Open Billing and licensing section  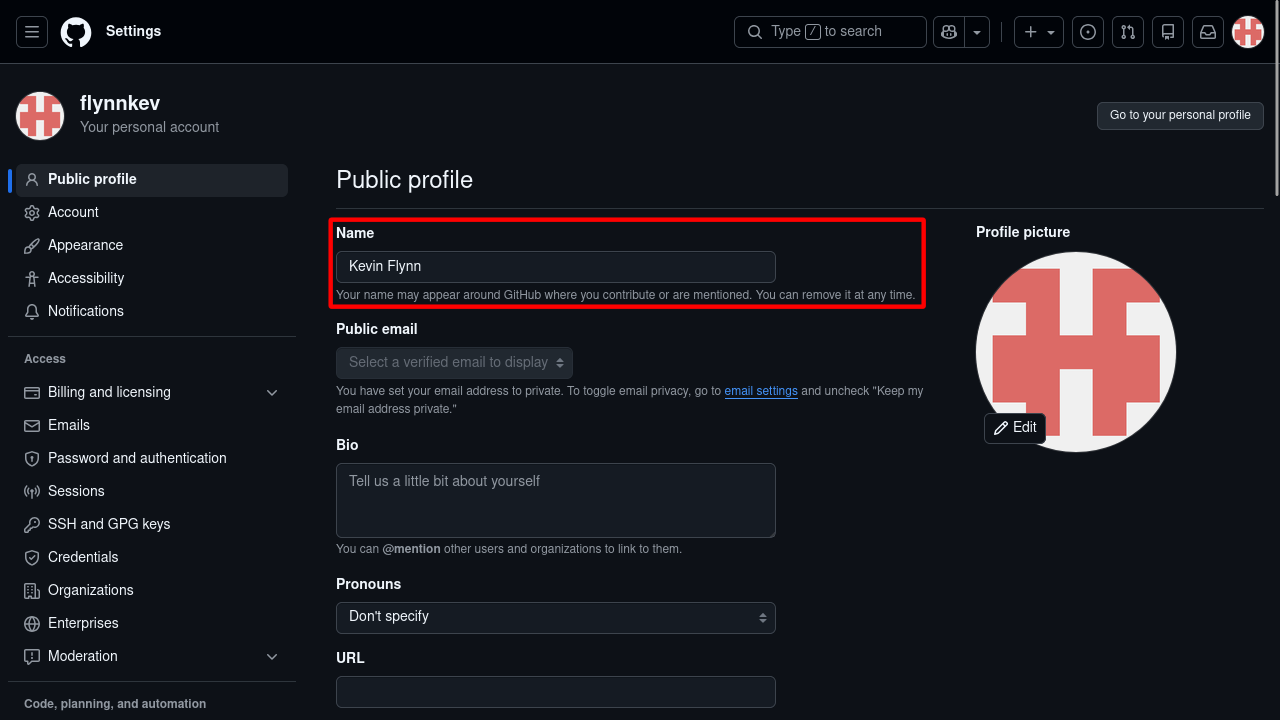tap(152, 393)
